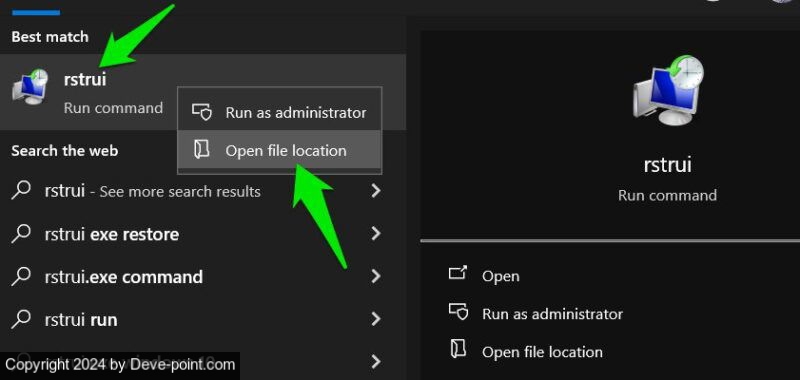This screenshot has width=800, height=380.
Task: Click Run as administrator in the right pane
Action: (553, 314)
